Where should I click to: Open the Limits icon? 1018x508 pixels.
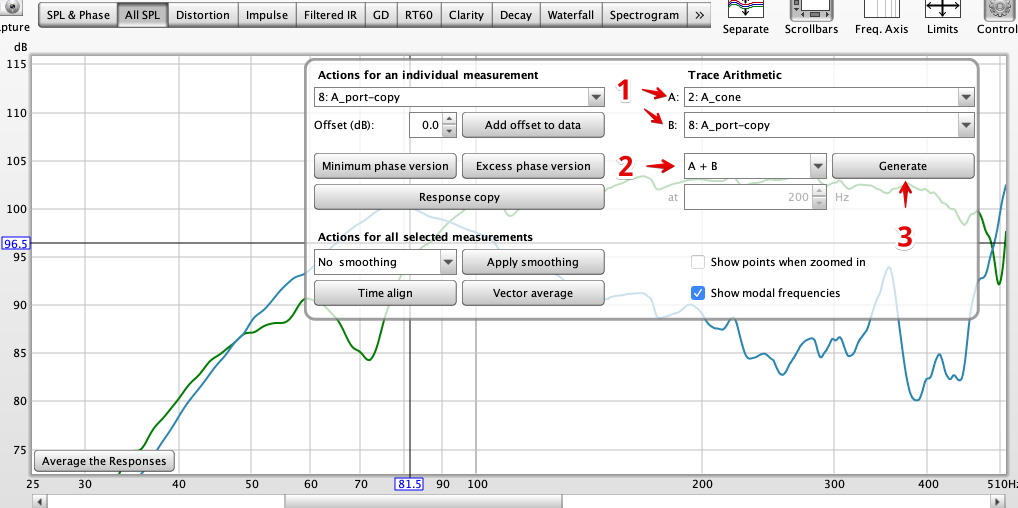point(942,8)
